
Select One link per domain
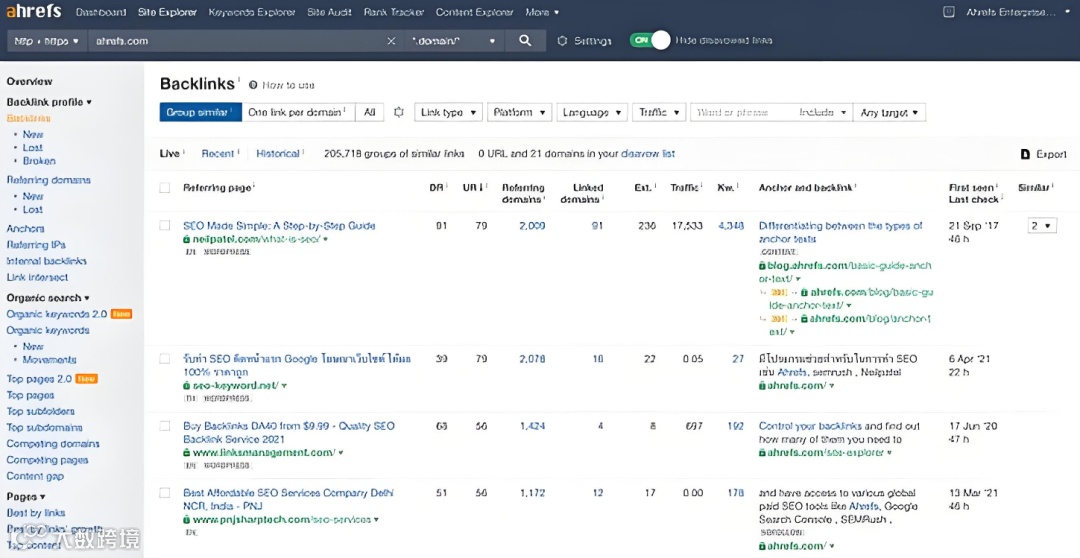point(295,113)
